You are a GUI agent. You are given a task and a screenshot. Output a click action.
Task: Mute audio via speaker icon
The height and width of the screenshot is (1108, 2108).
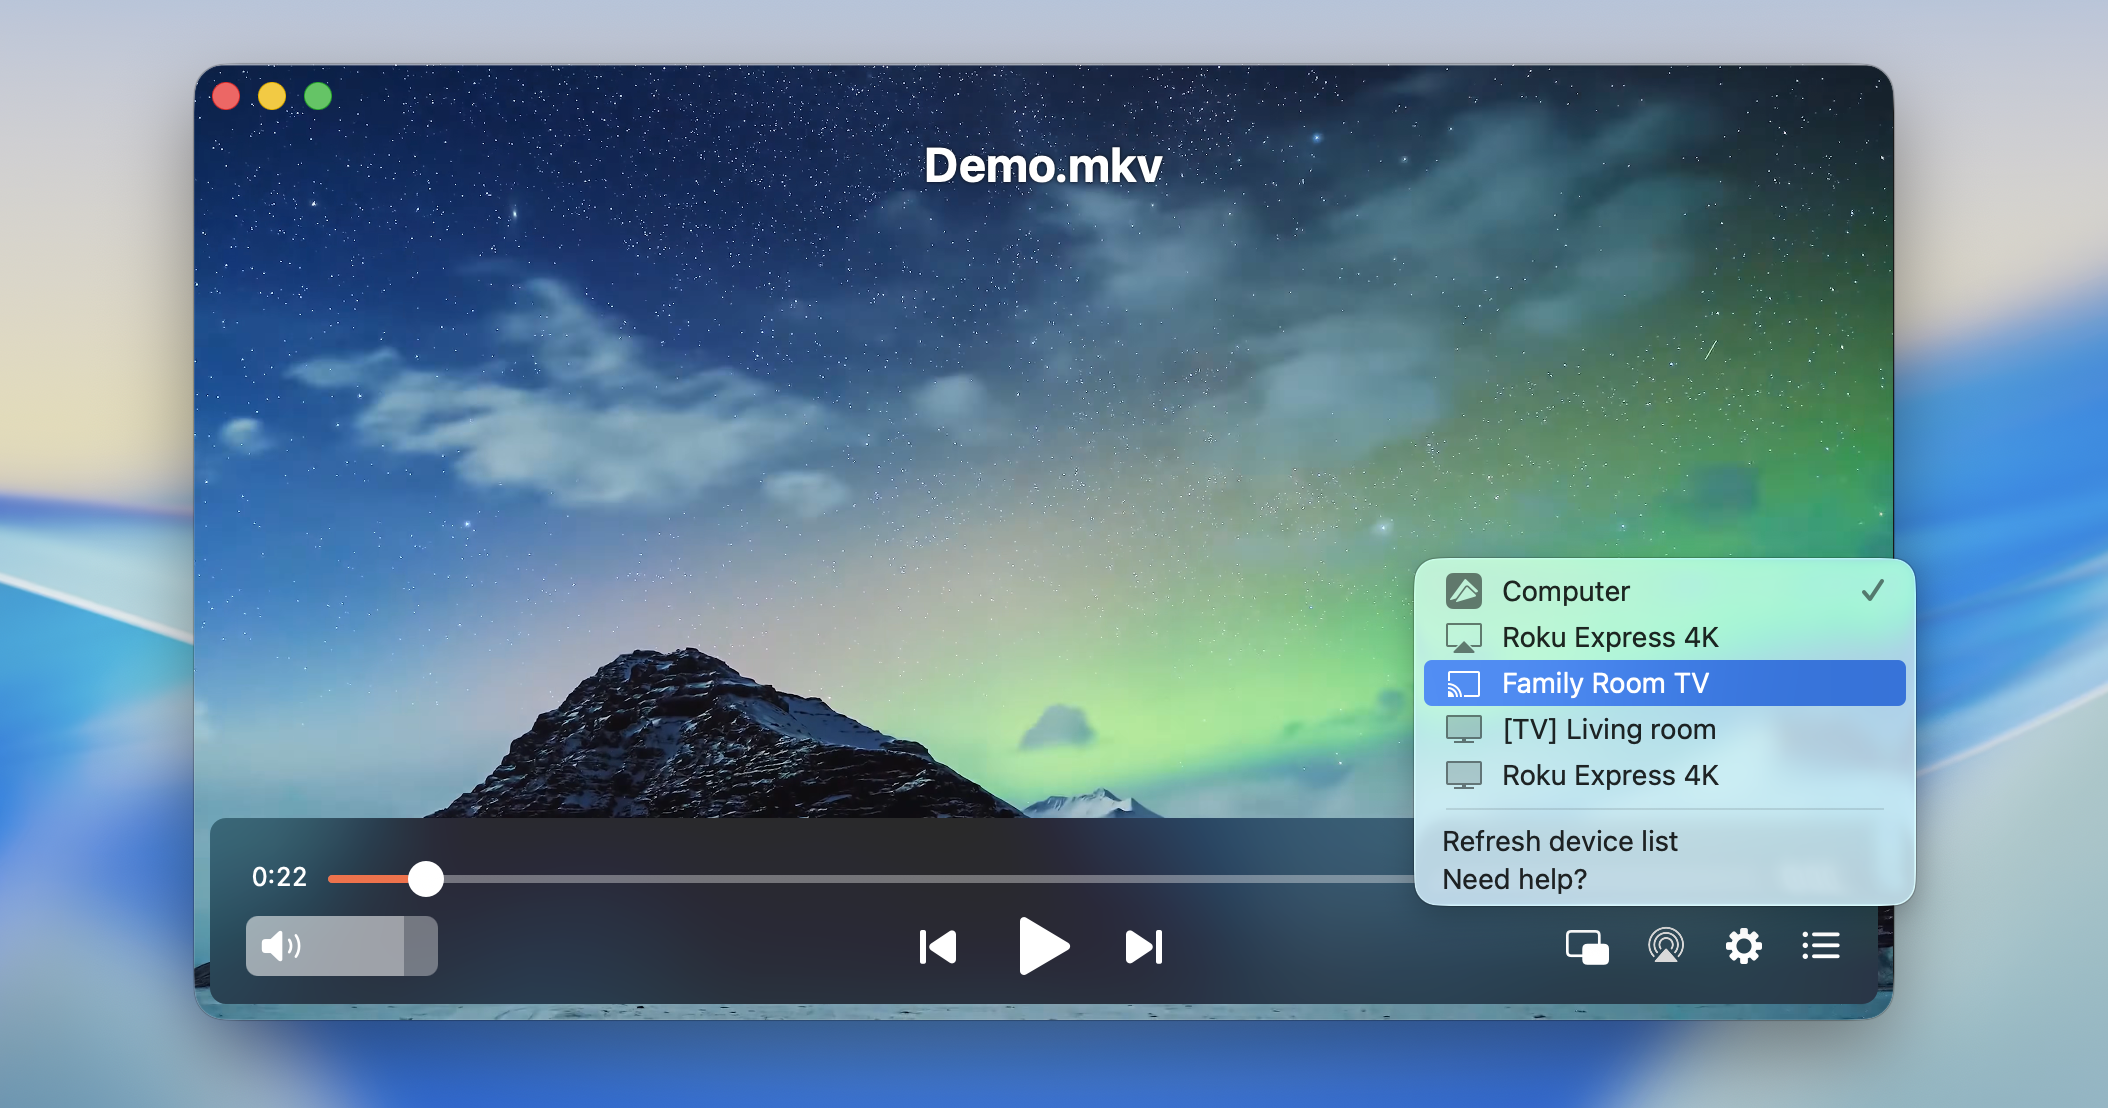(x=279, y=946)
